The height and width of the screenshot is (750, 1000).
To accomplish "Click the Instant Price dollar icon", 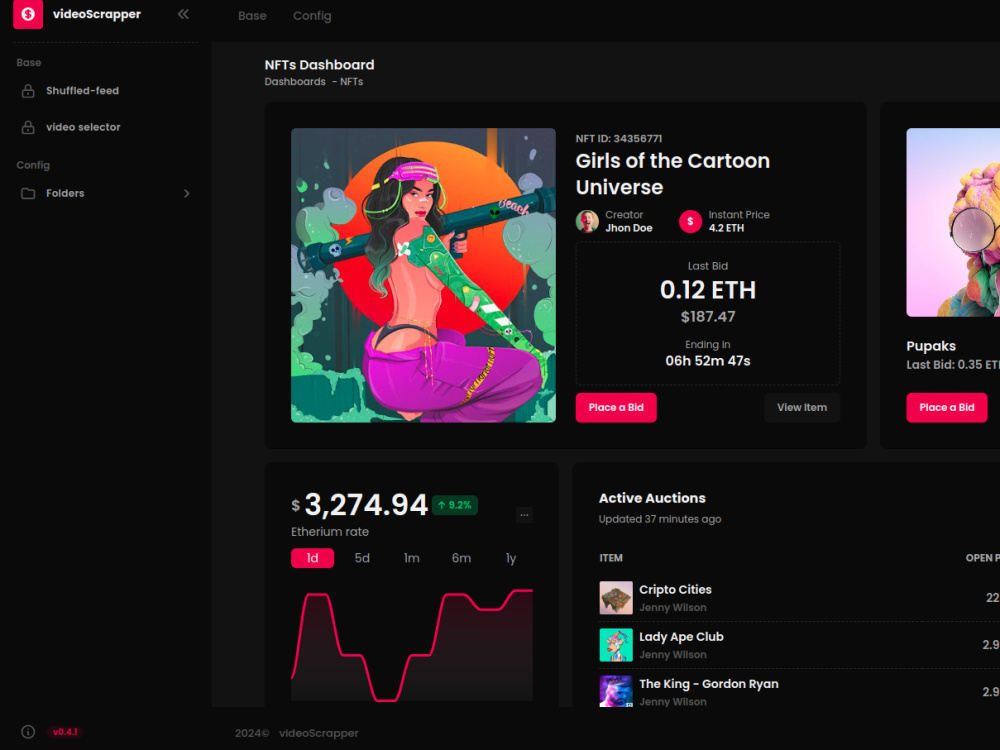I will tap(690, 221).
